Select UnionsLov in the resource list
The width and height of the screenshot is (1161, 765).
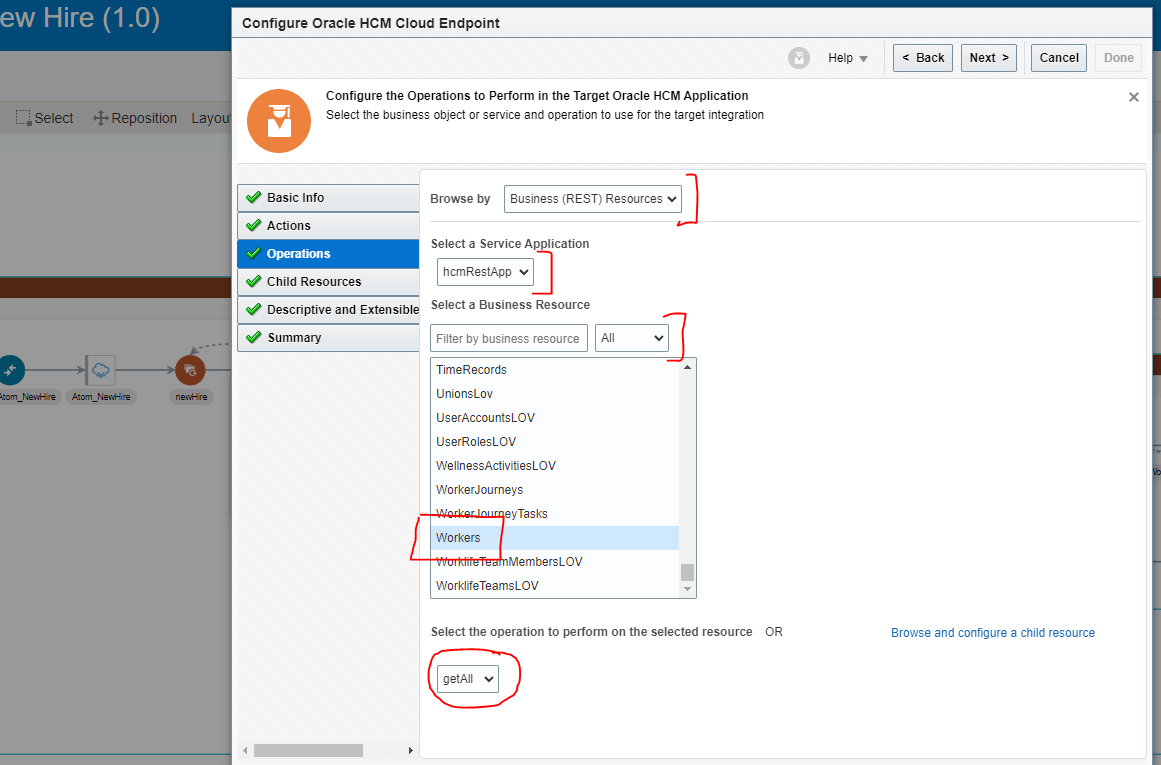[555, 394]
